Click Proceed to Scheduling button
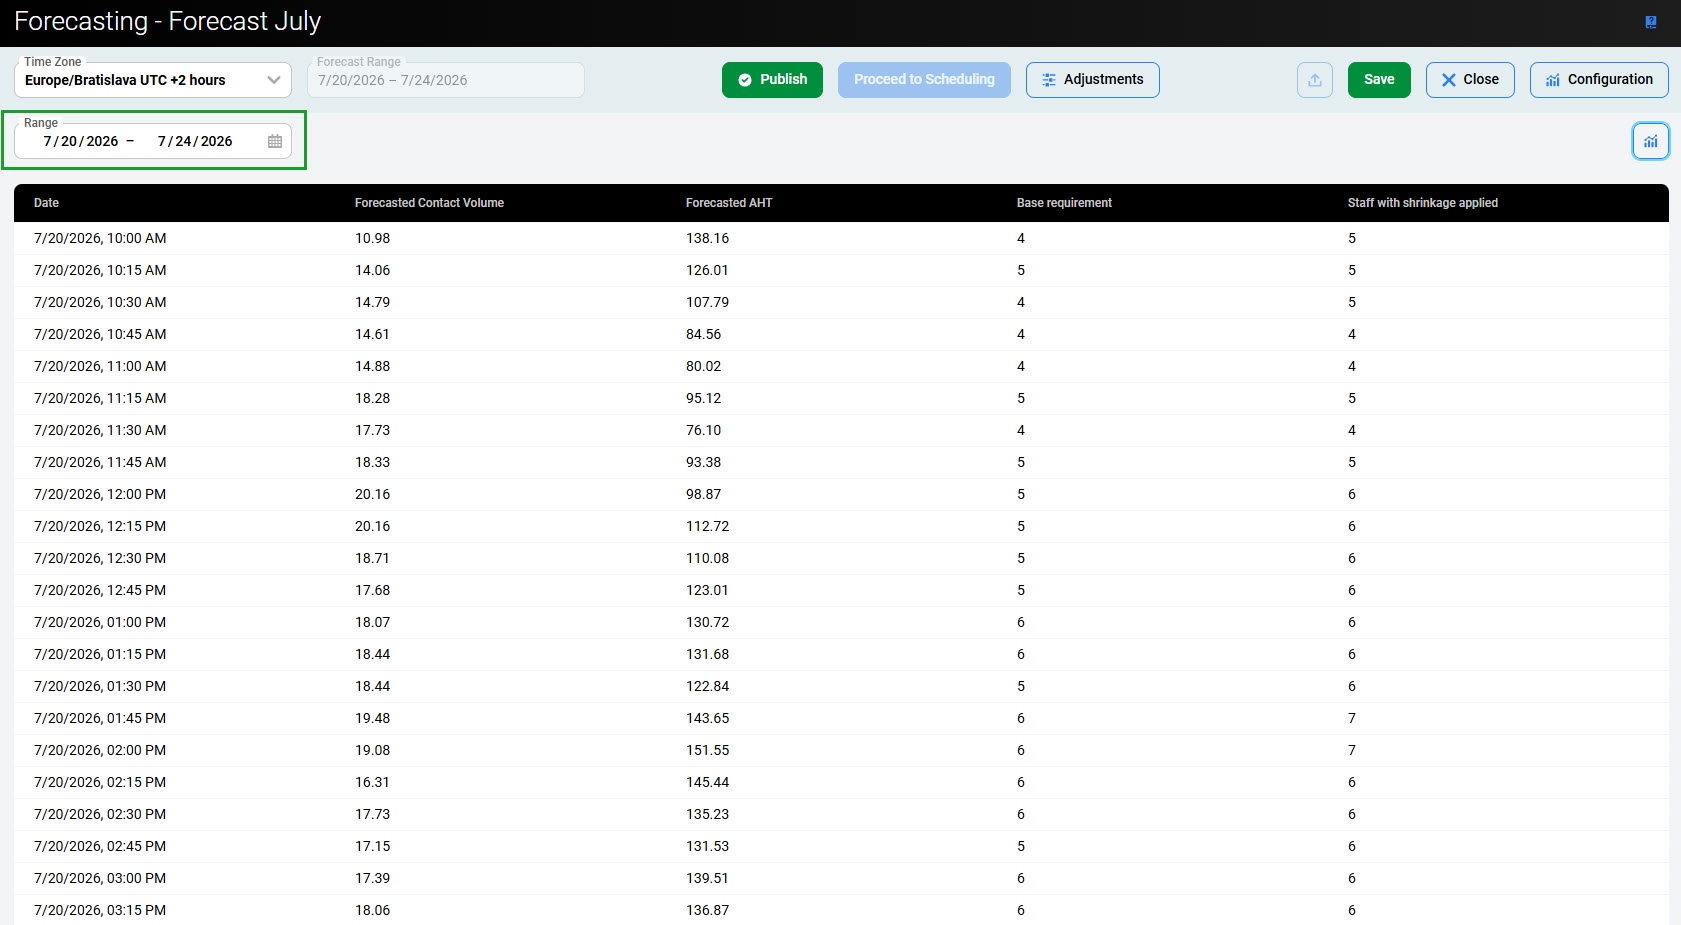This screenshot has width=1681, height=925. [924, 80]
